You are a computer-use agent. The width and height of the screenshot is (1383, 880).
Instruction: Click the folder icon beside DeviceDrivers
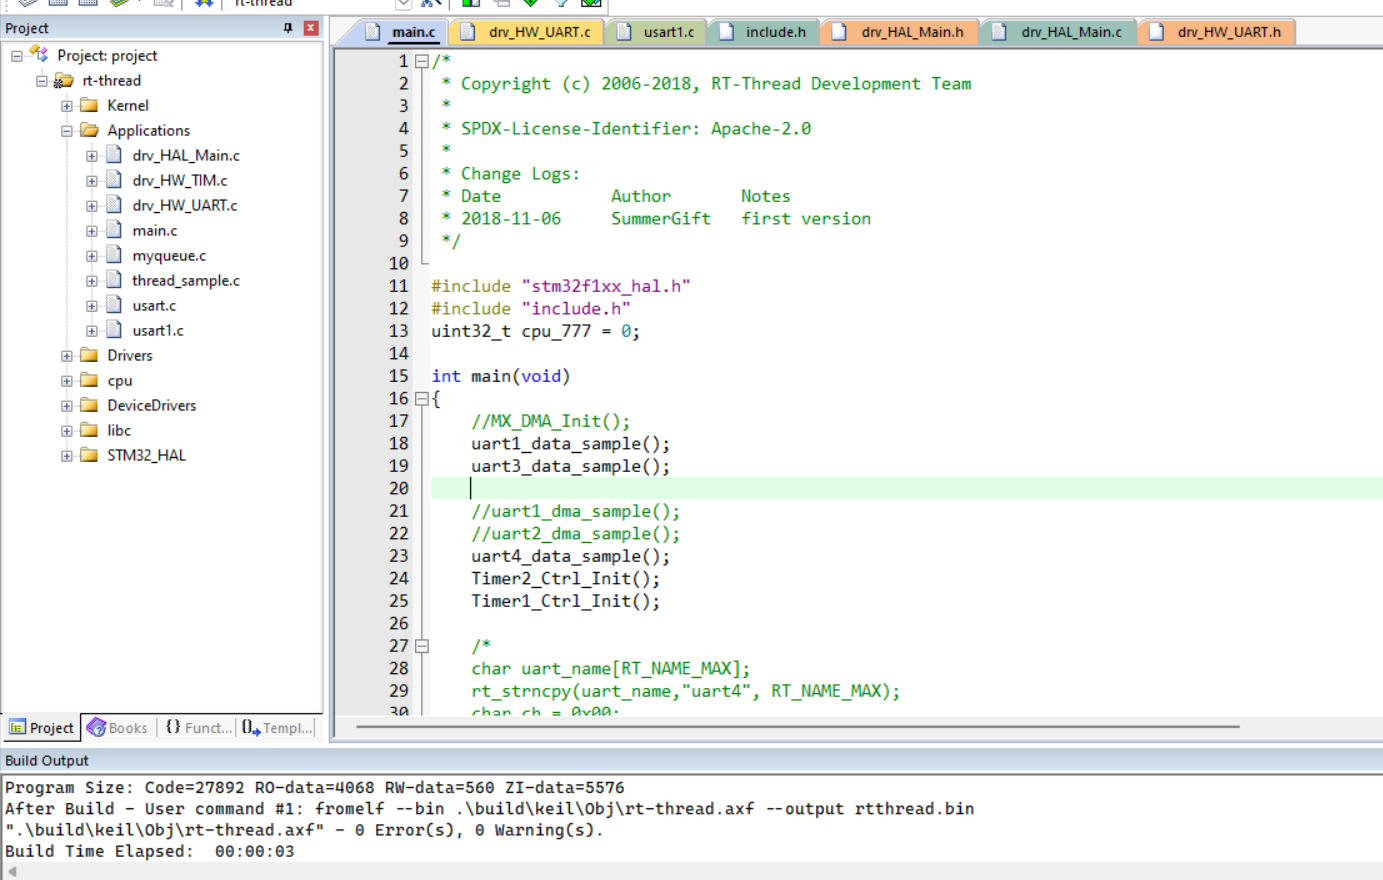click(89, 405)
